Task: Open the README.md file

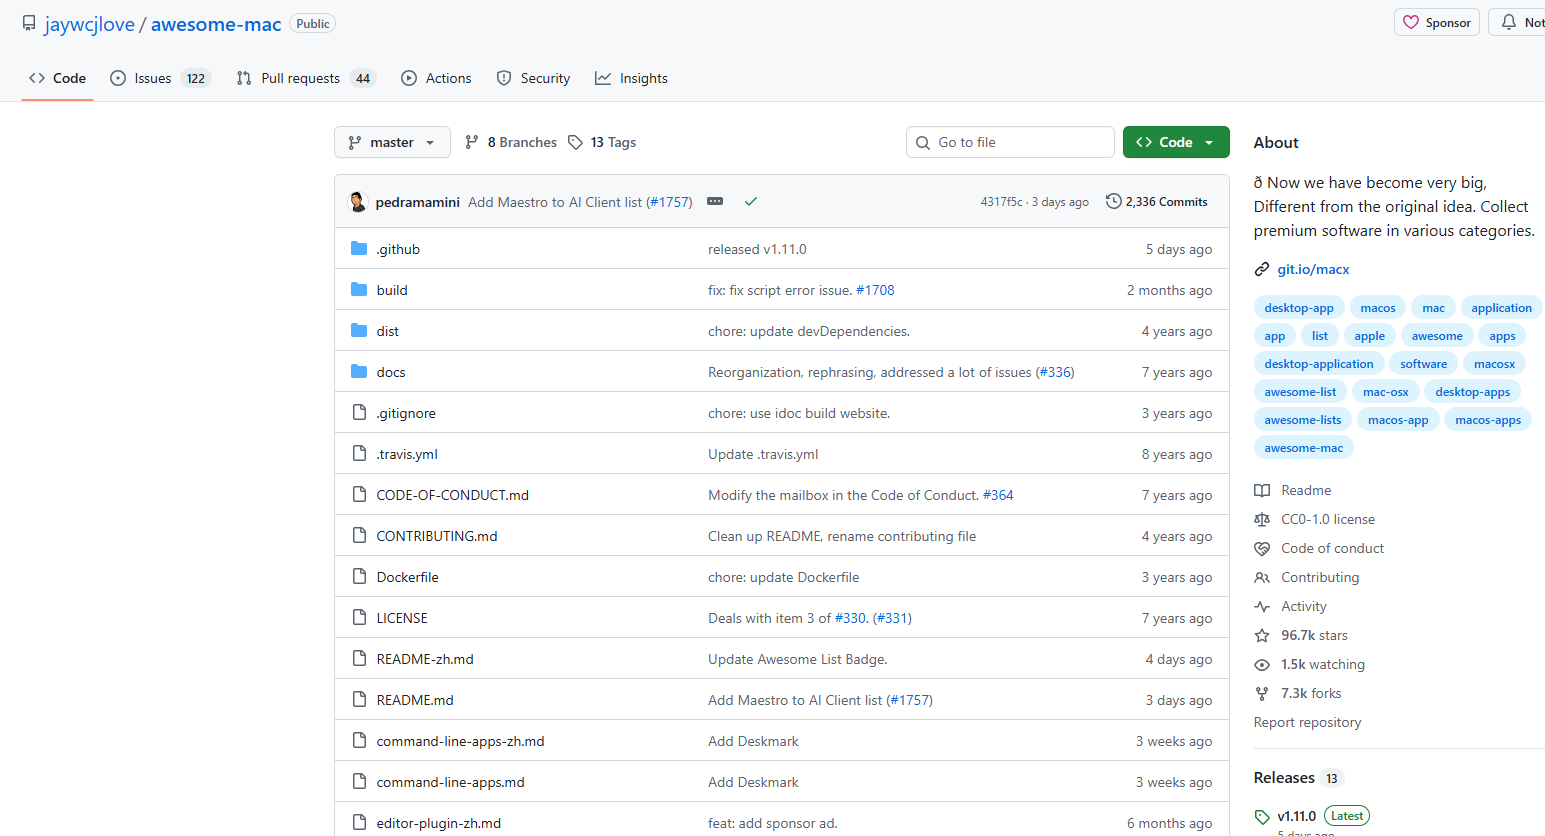Action: [415, 700]
